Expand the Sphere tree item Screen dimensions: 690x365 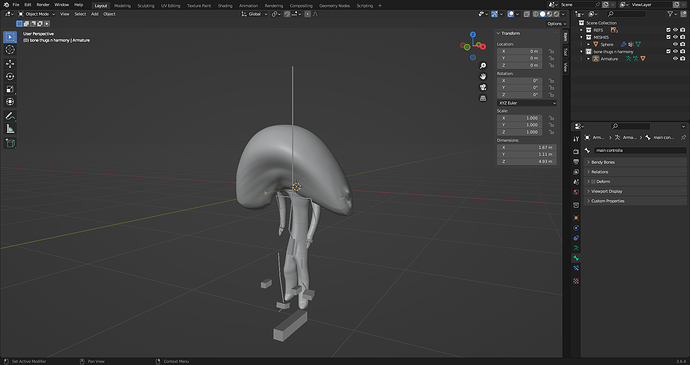tap(588, 44)
